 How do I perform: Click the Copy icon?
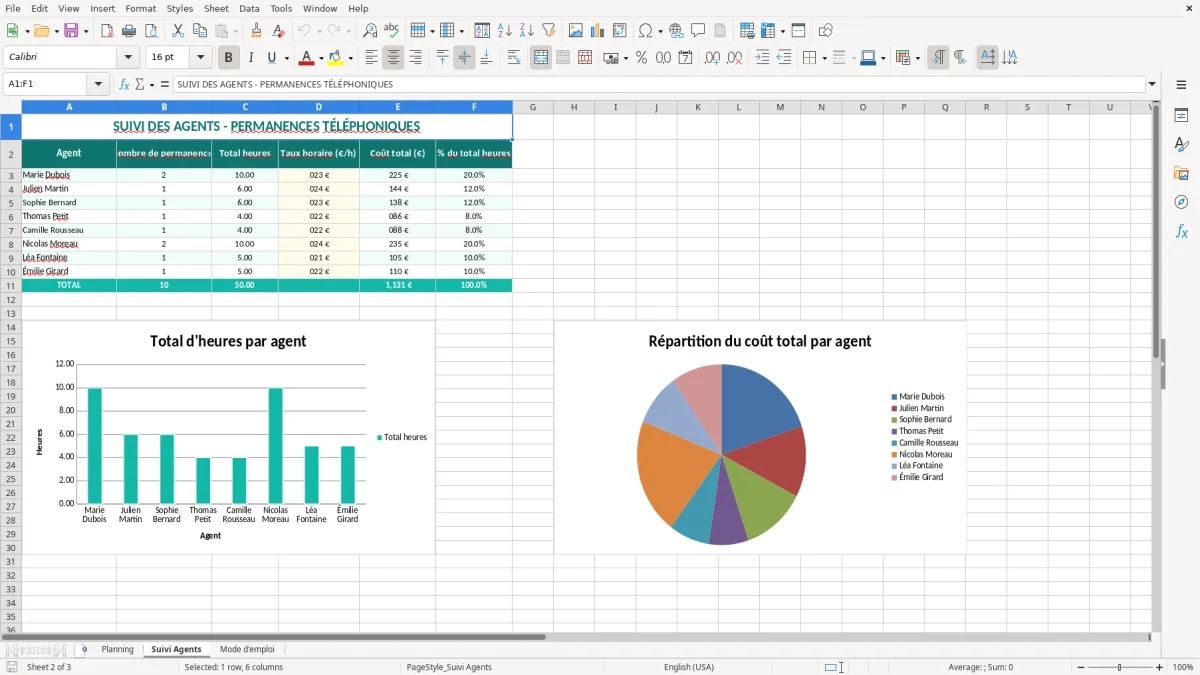click(x=200, y=31)
